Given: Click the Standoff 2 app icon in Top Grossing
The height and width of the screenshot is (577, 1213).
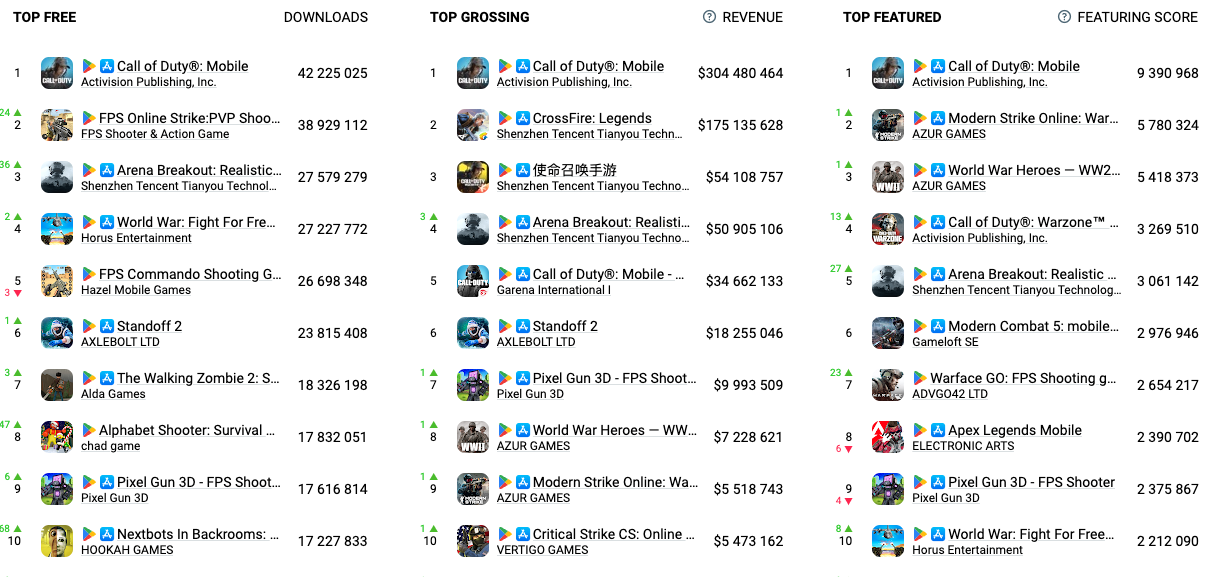Looking at the screenshot, I should [473, 333].
